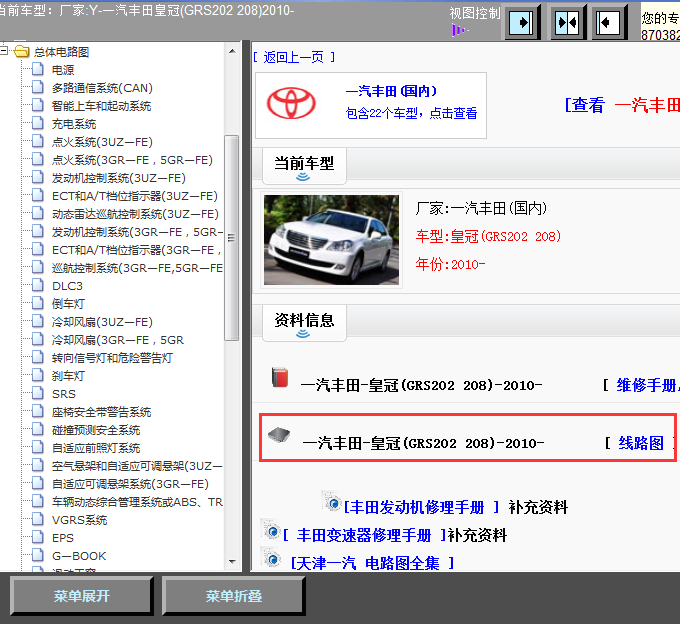Viewport: 680px width, 624px height.
Task: Click the red book icon for repair manual
Action: [x=280, y=377]
